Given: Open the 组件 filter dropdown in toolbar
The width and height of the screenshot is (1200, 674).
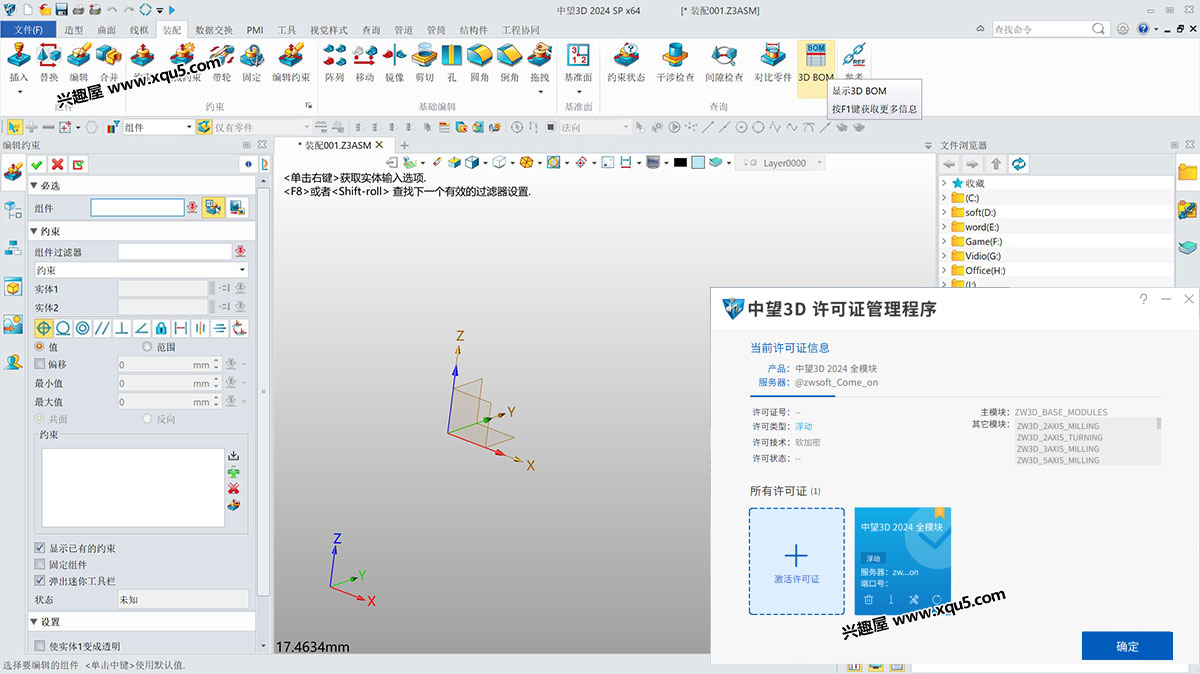Looking at the screenshot, I should tap(188, 127).
